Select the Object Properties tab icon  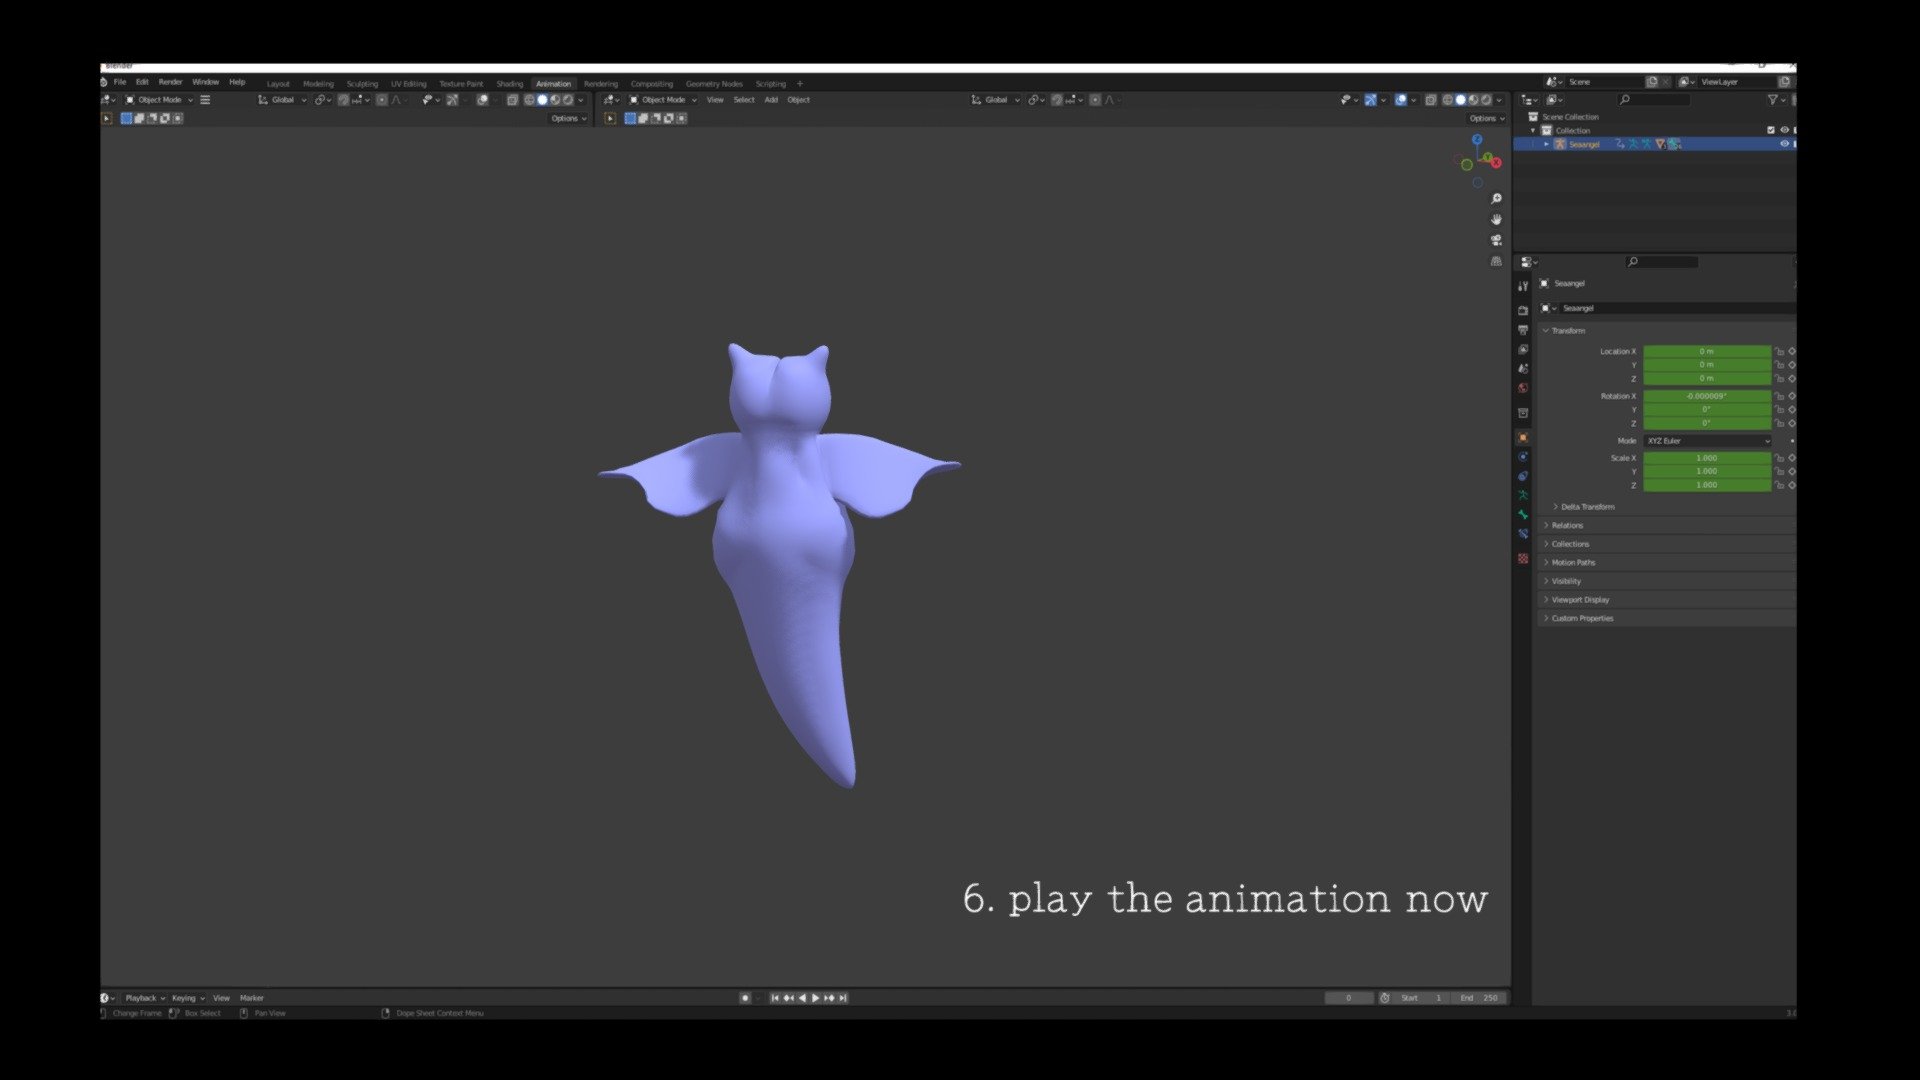click(x=1523, y=437)
